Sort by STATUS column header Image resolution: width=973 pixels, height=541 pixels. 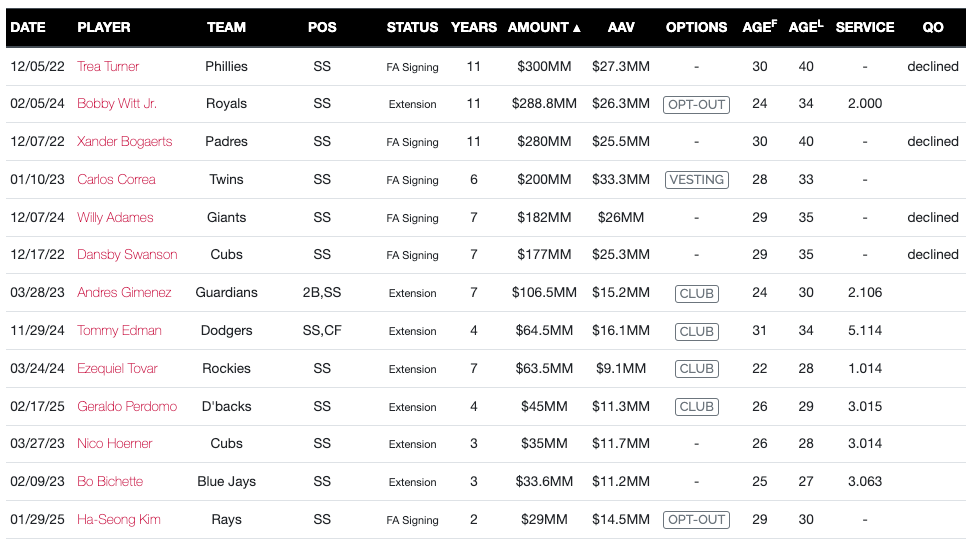[412, 27]
